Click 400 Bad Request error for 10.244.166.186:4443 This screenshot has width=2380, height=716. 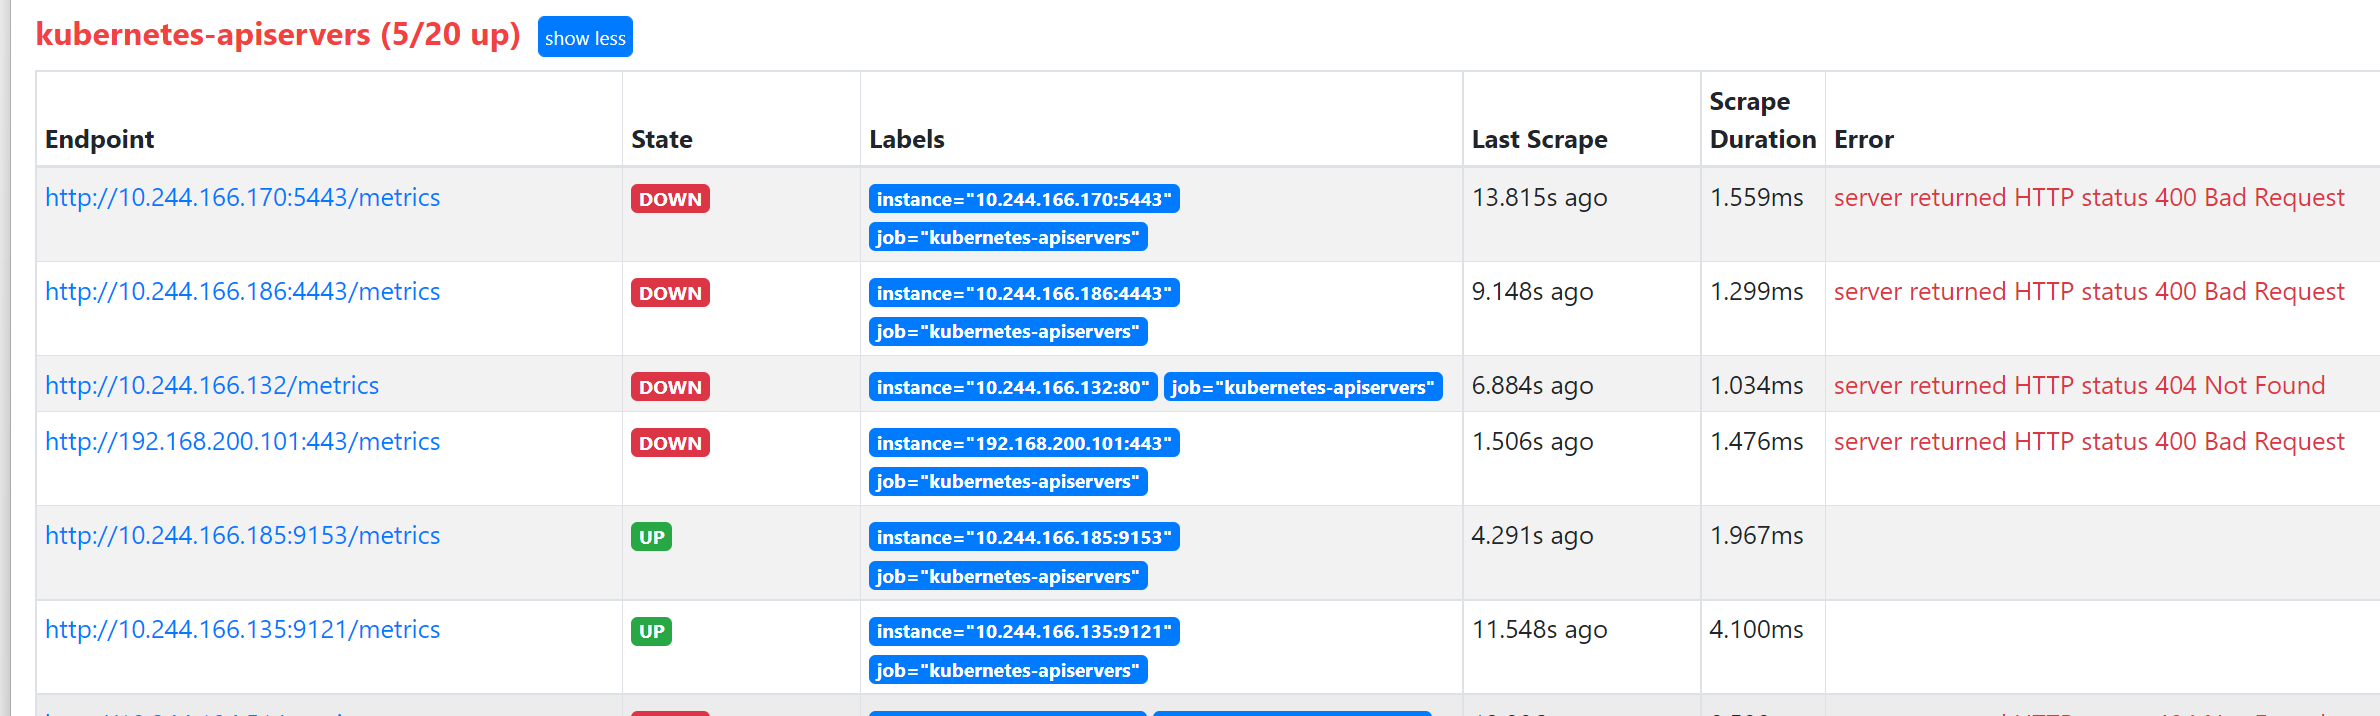tap(2089, 291)
